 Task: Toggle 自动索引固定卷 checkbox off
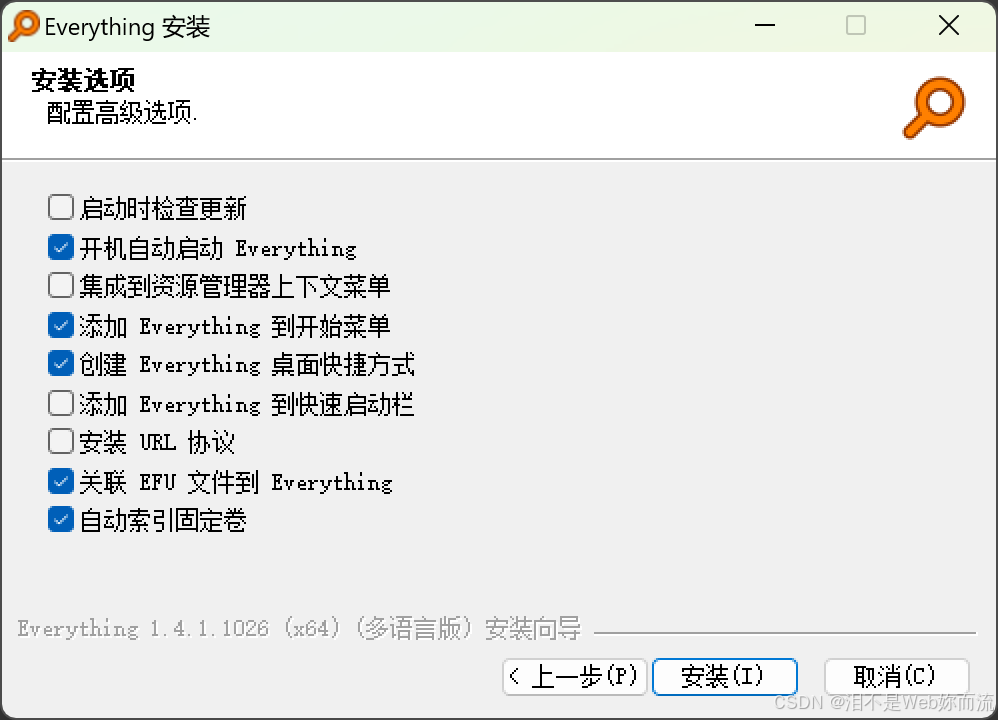(x=60, y=519)
